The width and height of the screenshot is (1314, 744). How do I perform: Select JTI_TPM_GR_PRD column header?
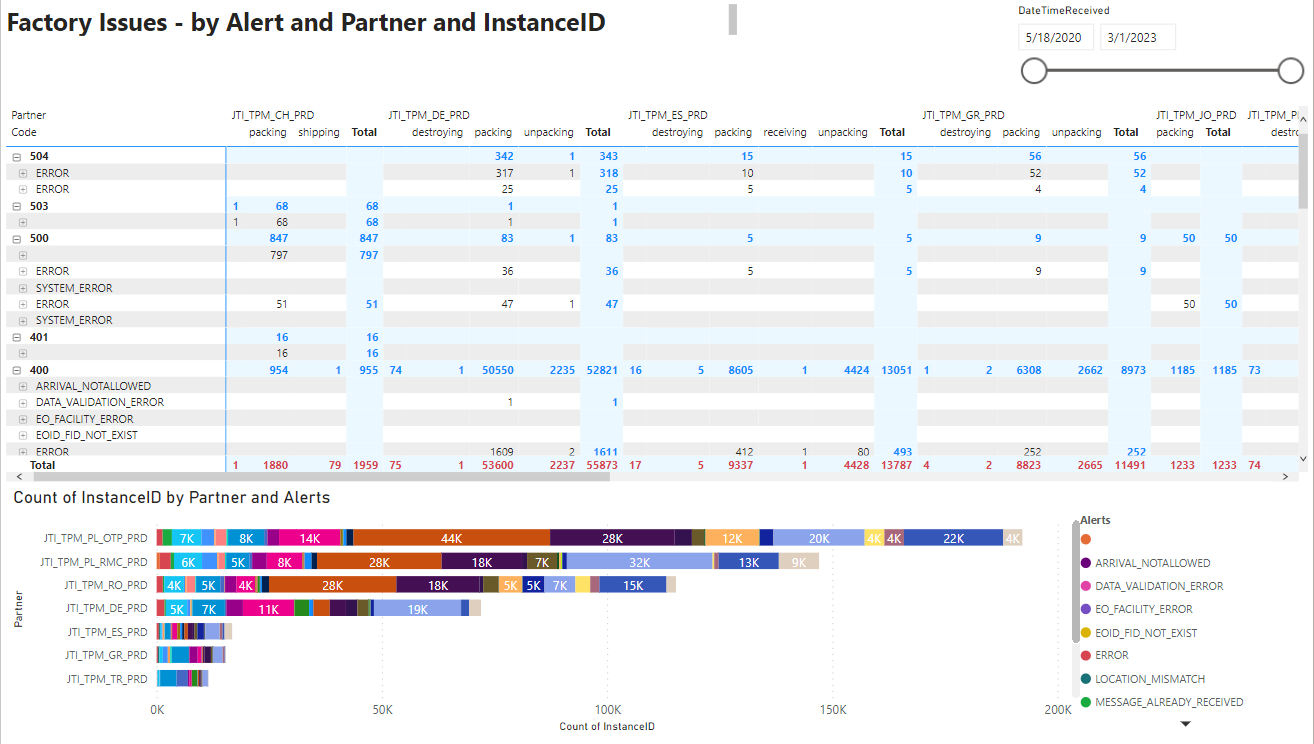(963, 115)
